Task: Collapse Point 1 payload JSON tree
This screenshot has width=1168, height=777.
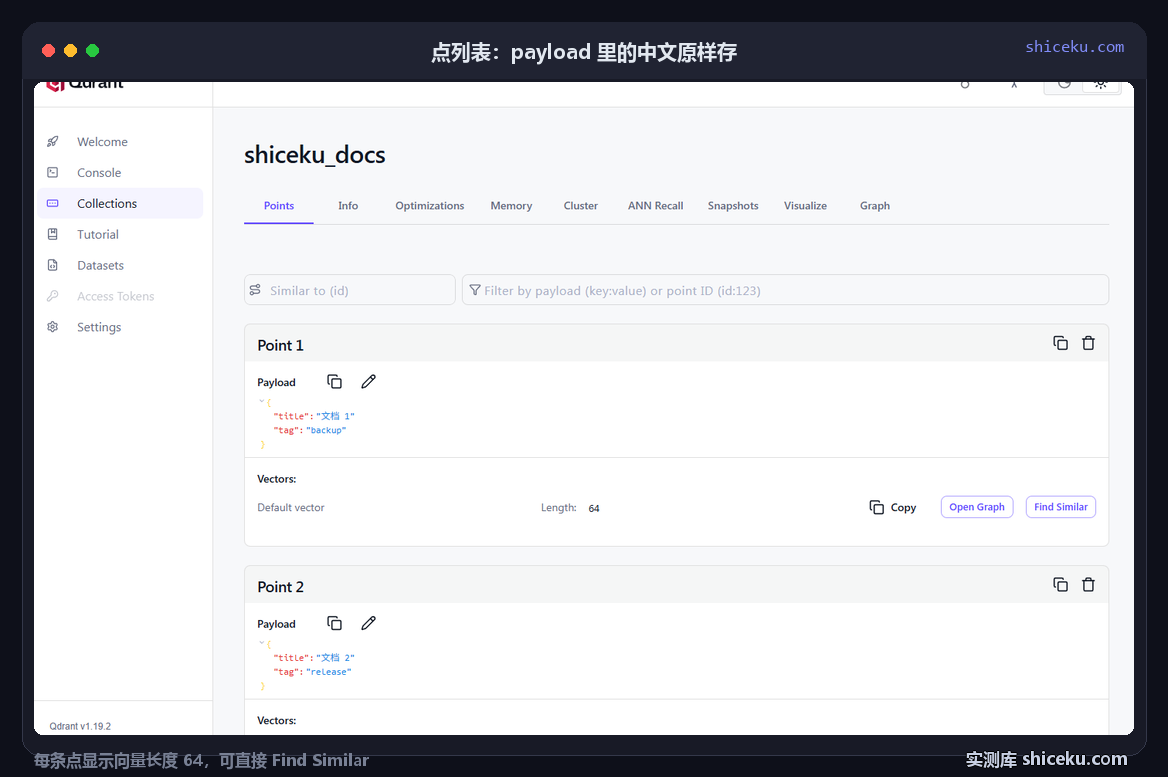Action: (x=261, y=401)
